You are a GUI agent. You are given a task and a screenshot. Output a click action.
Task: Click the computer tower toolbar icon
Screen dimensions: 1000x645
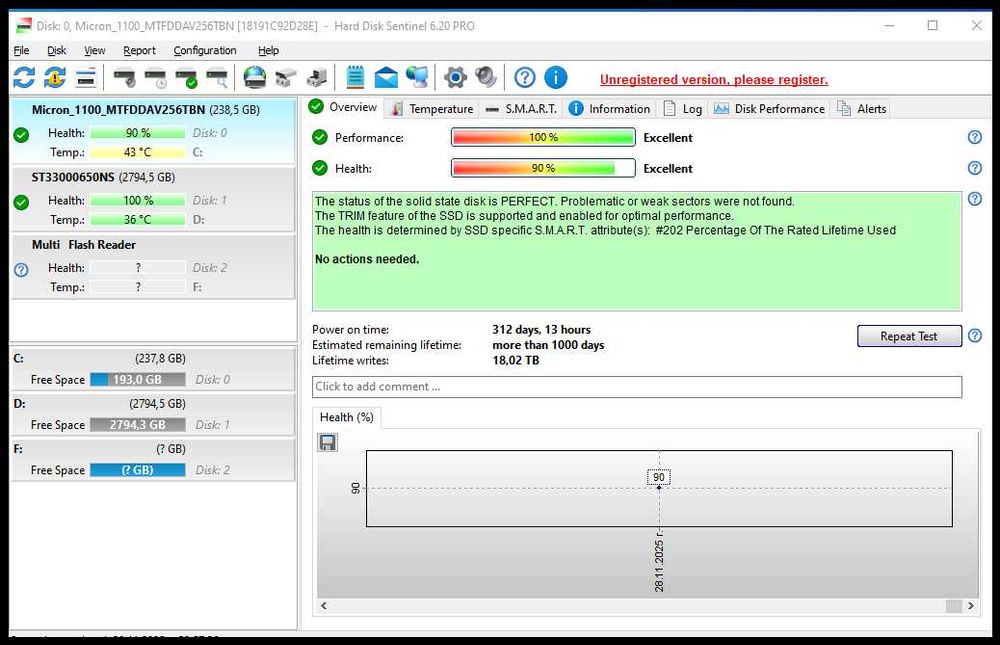pos(316,78)
